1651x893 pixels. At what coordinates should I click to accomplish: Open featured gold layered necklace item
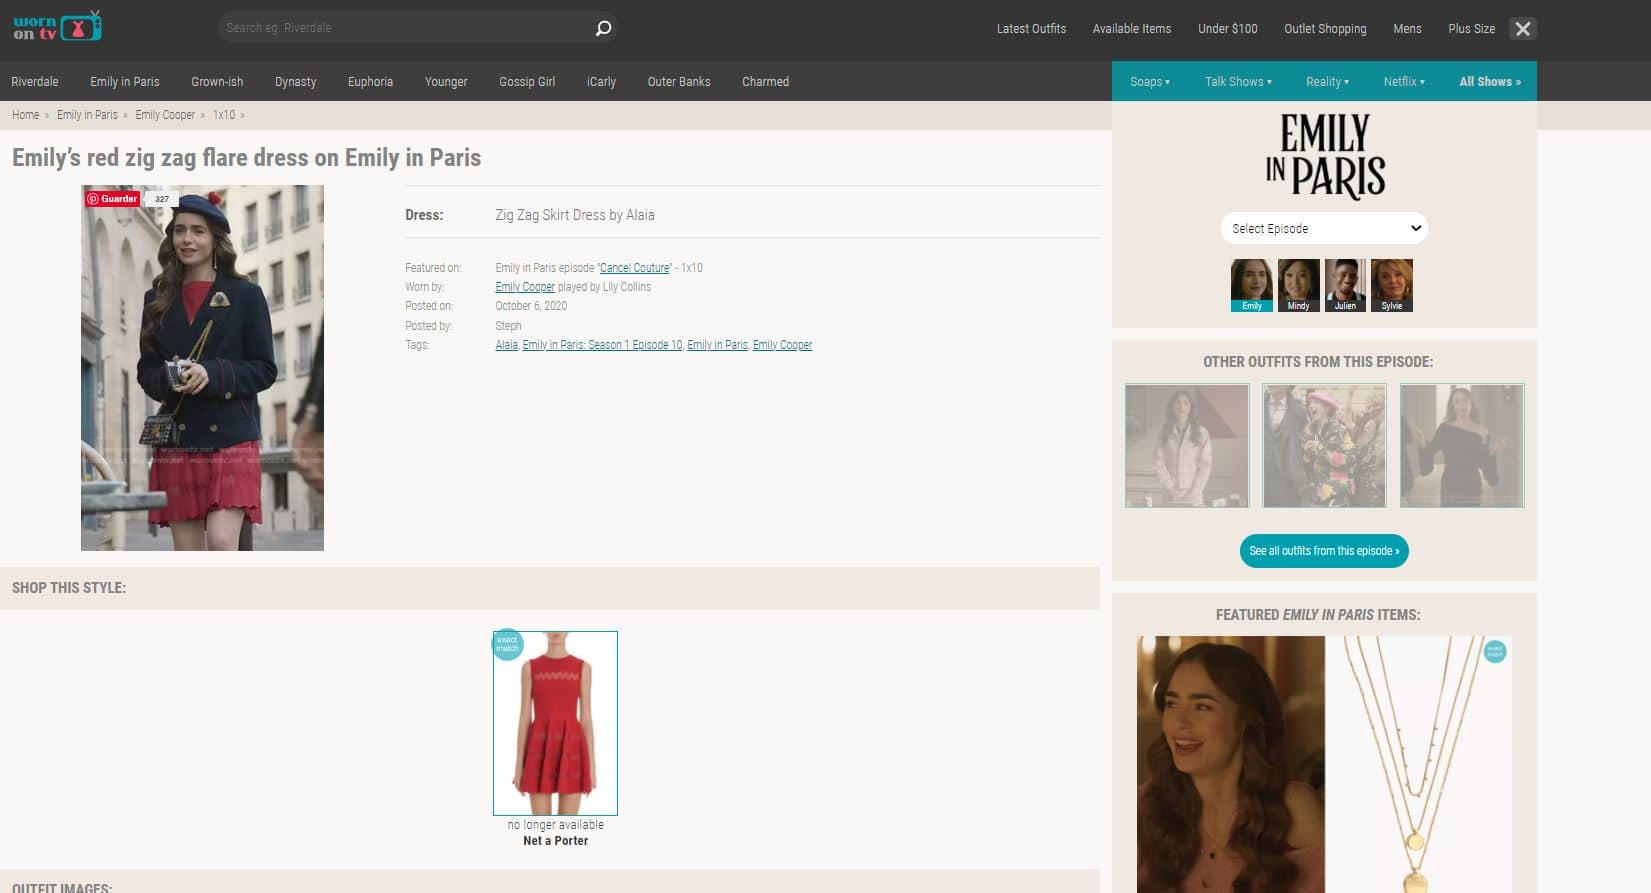click(x=1418, y=764)
